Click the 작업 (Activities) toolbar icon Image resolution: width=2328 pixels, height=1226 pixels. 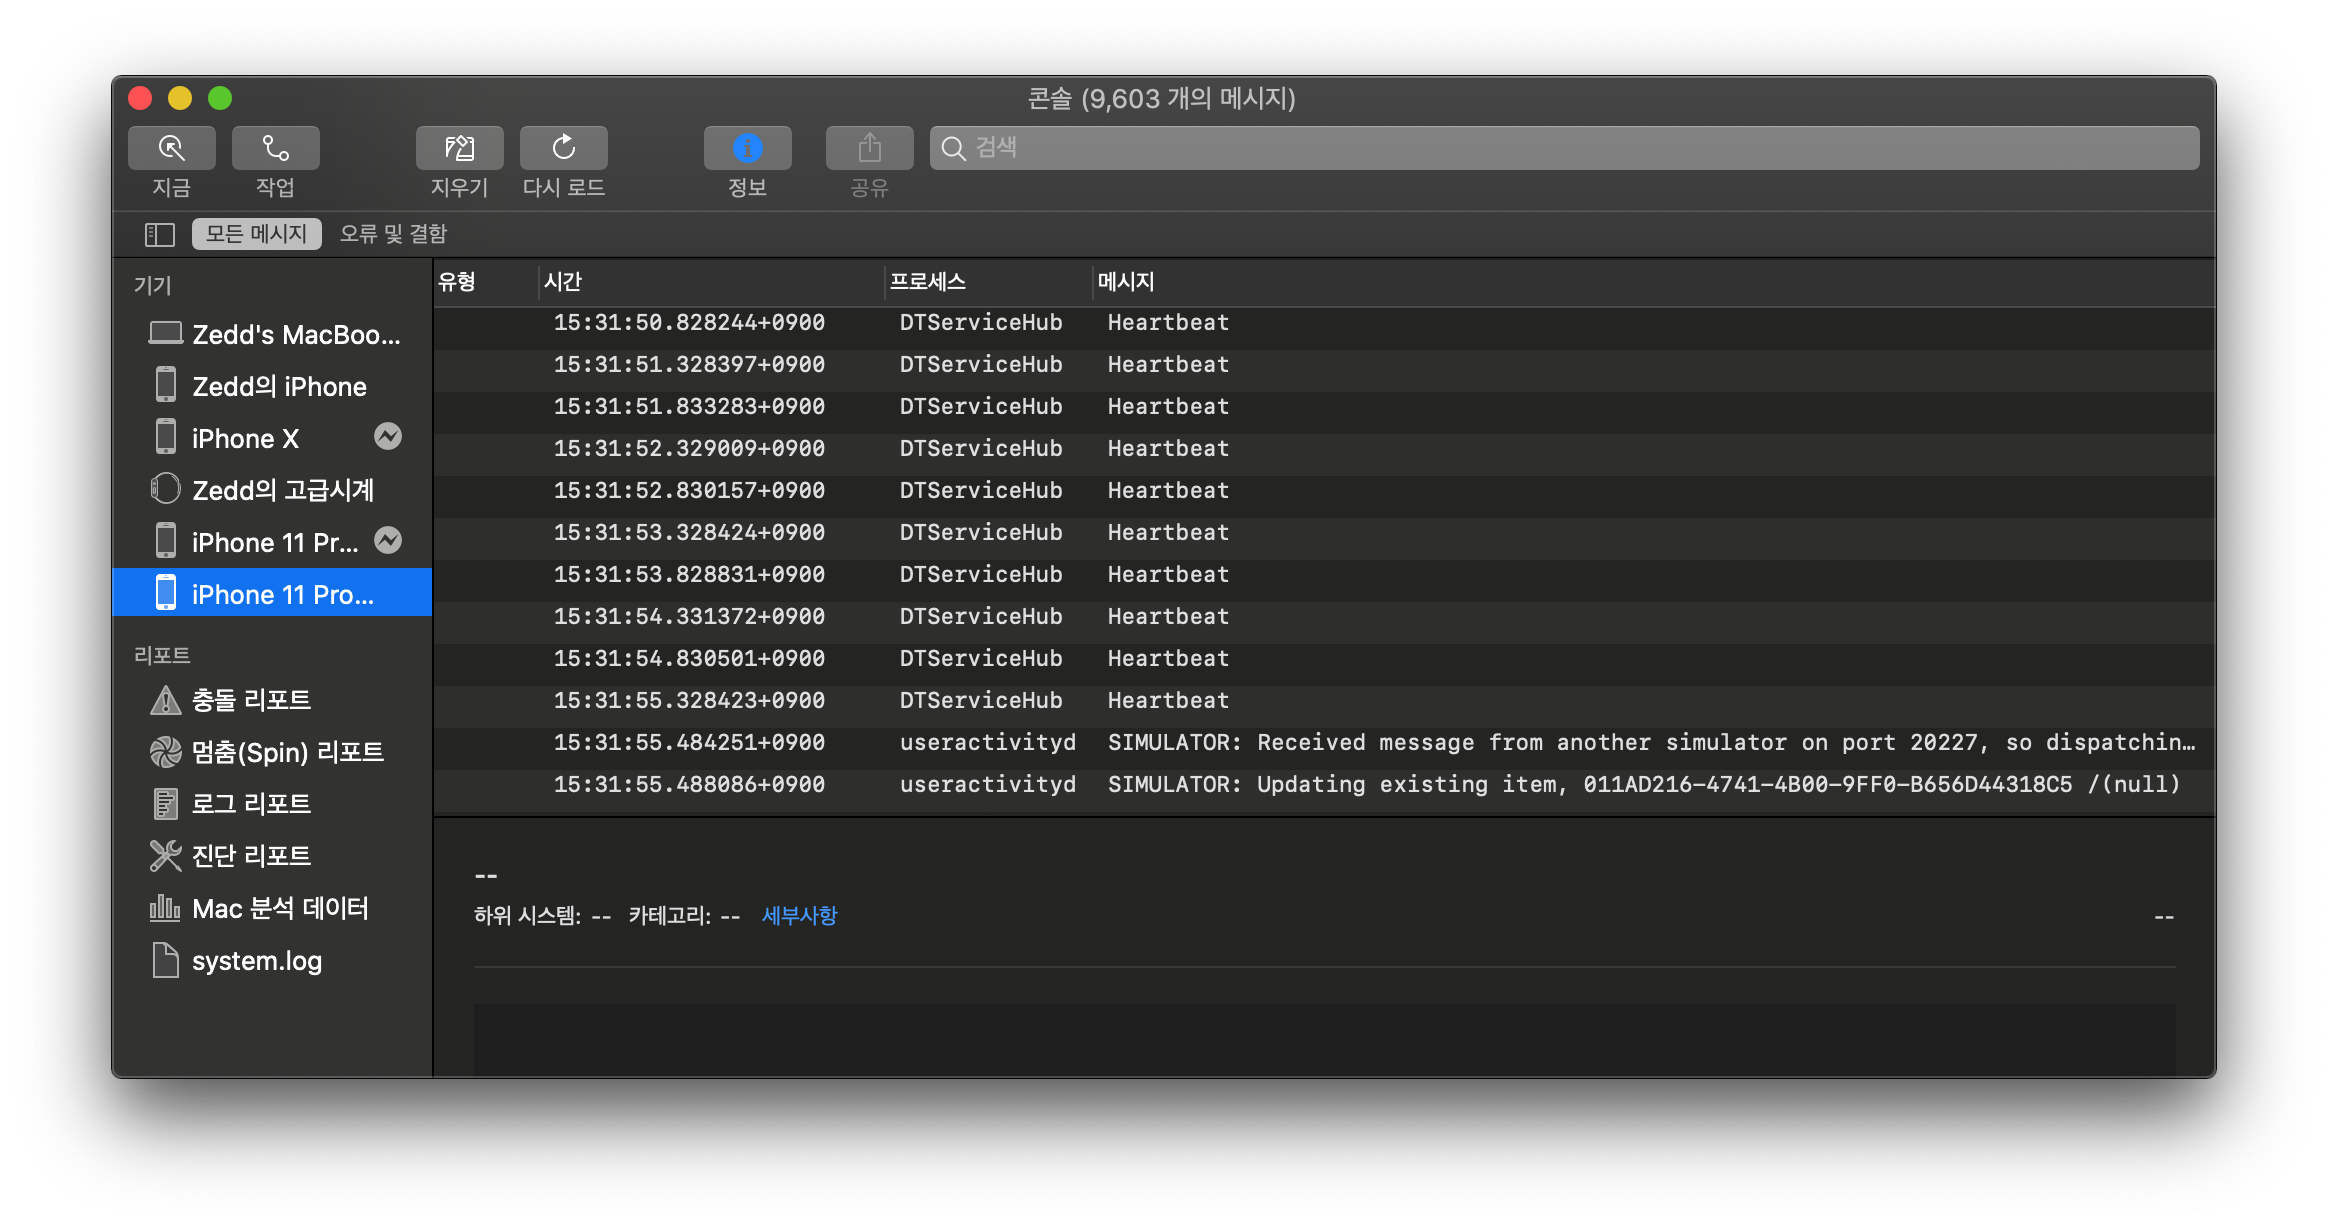[x=275, y=148]
